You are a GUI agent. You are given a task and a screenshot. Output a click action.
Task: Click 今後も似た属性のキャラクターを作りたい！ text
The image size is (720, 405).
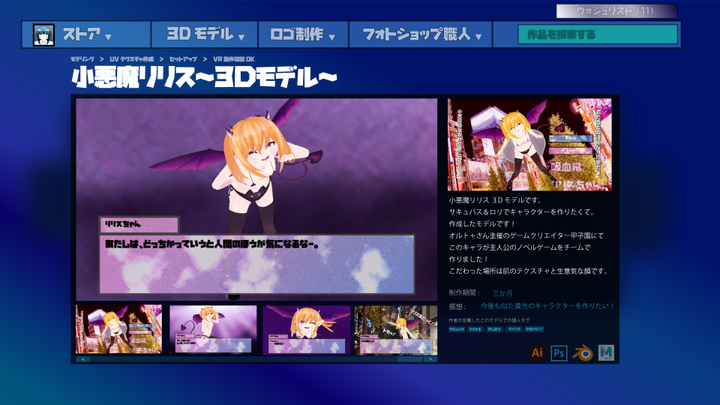[x=547, y=306]
